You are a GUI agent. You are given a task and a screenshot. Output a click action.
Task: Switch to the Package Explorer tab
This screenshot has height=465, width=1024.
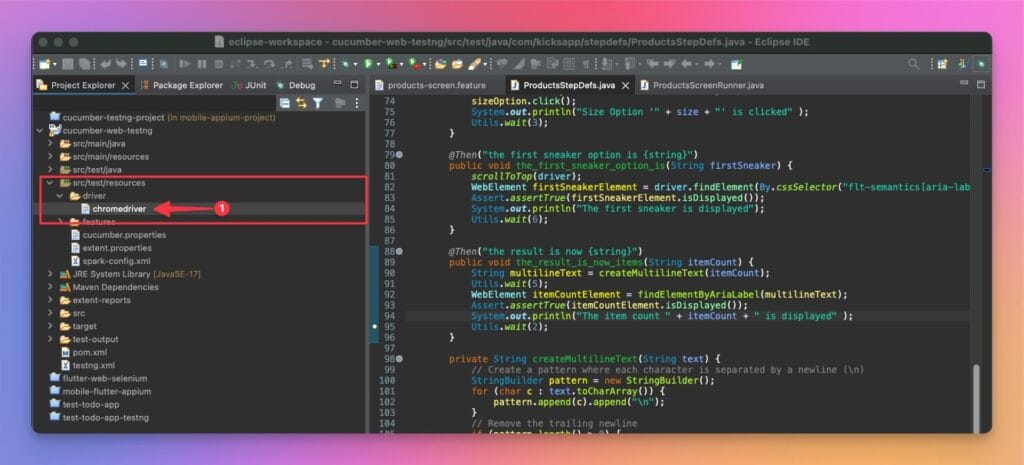[x=182, y=85]
